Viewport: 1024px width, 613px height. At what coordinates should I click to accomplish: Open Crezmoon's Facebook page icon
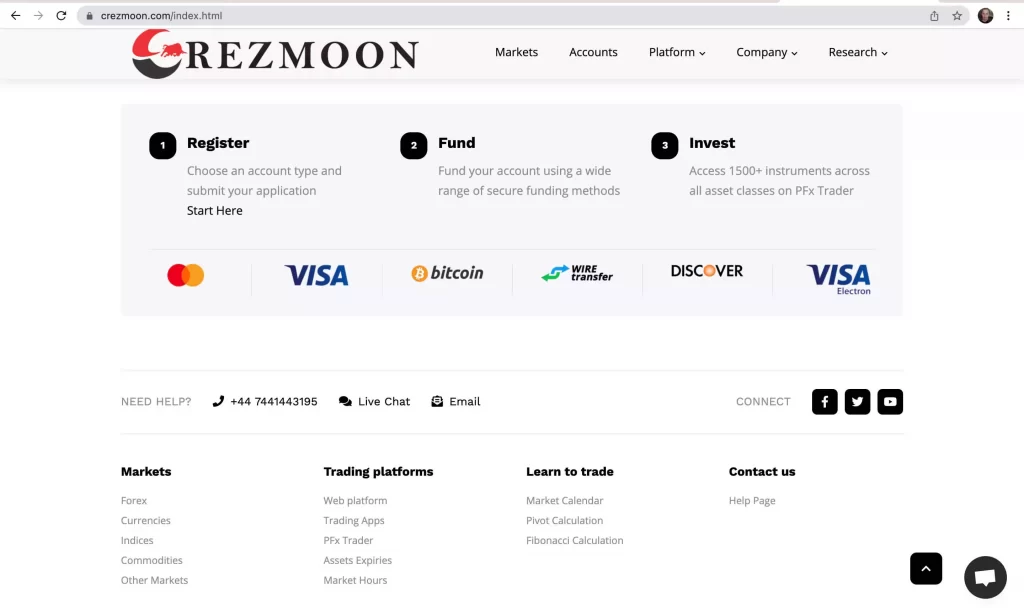pyautogui.click(x=824, y=401)
